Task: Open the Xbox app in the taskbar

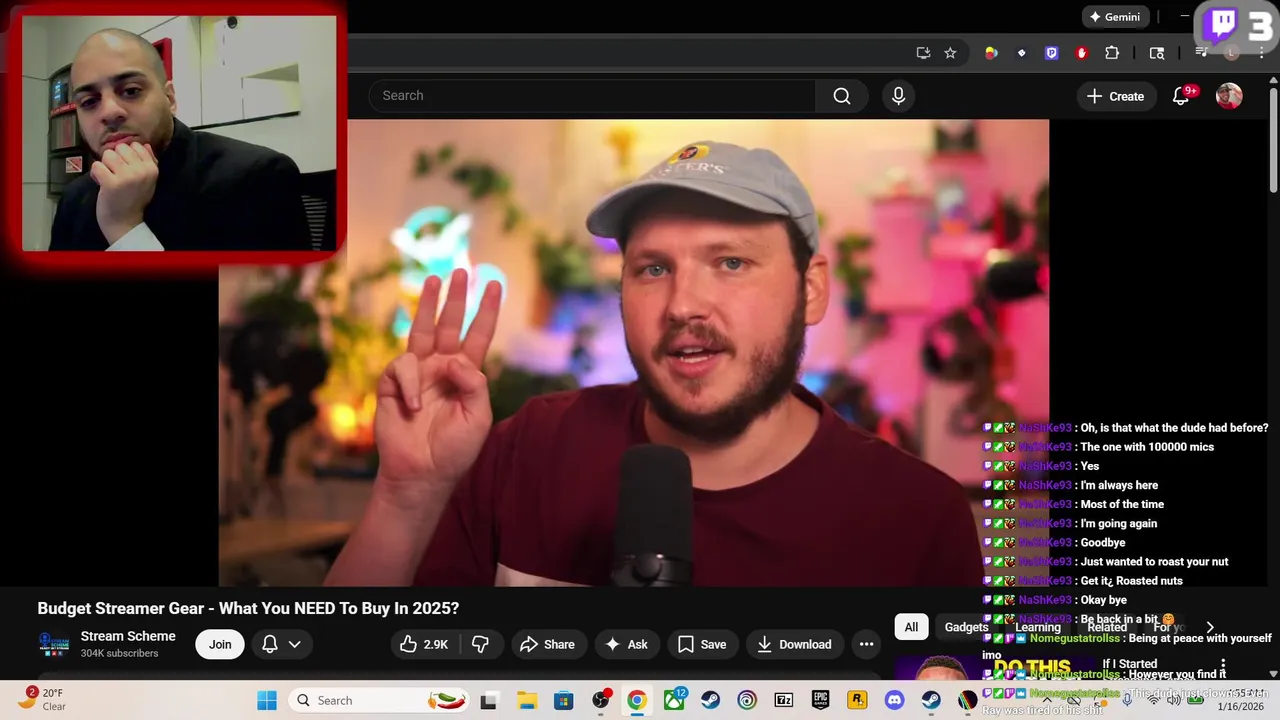Action: [674, 700]
